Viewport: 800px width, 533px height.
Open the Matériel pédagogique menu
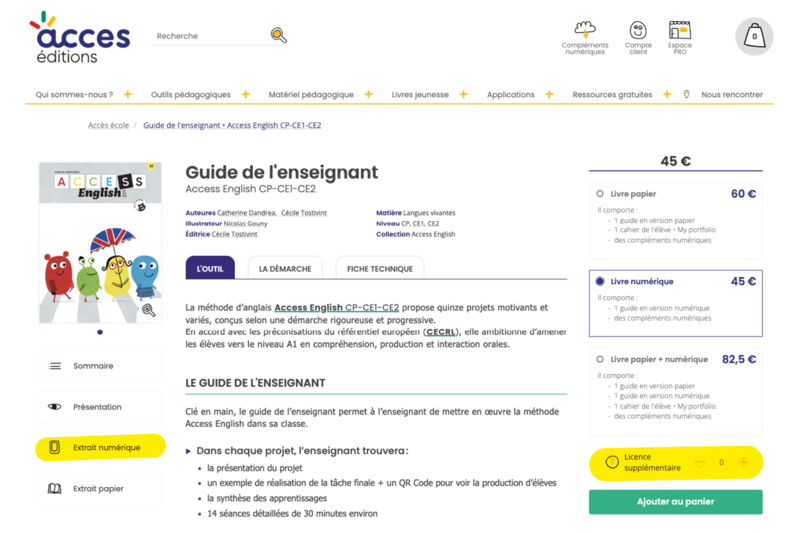point(311,94)
